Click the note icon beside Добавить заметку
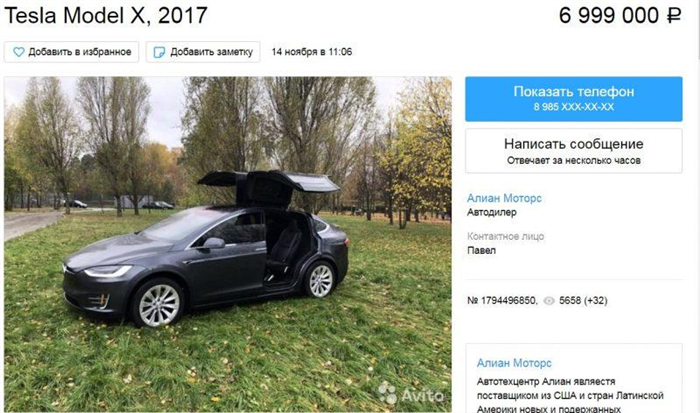This screenshot has height=413, width=700. [x=159, y=52]
